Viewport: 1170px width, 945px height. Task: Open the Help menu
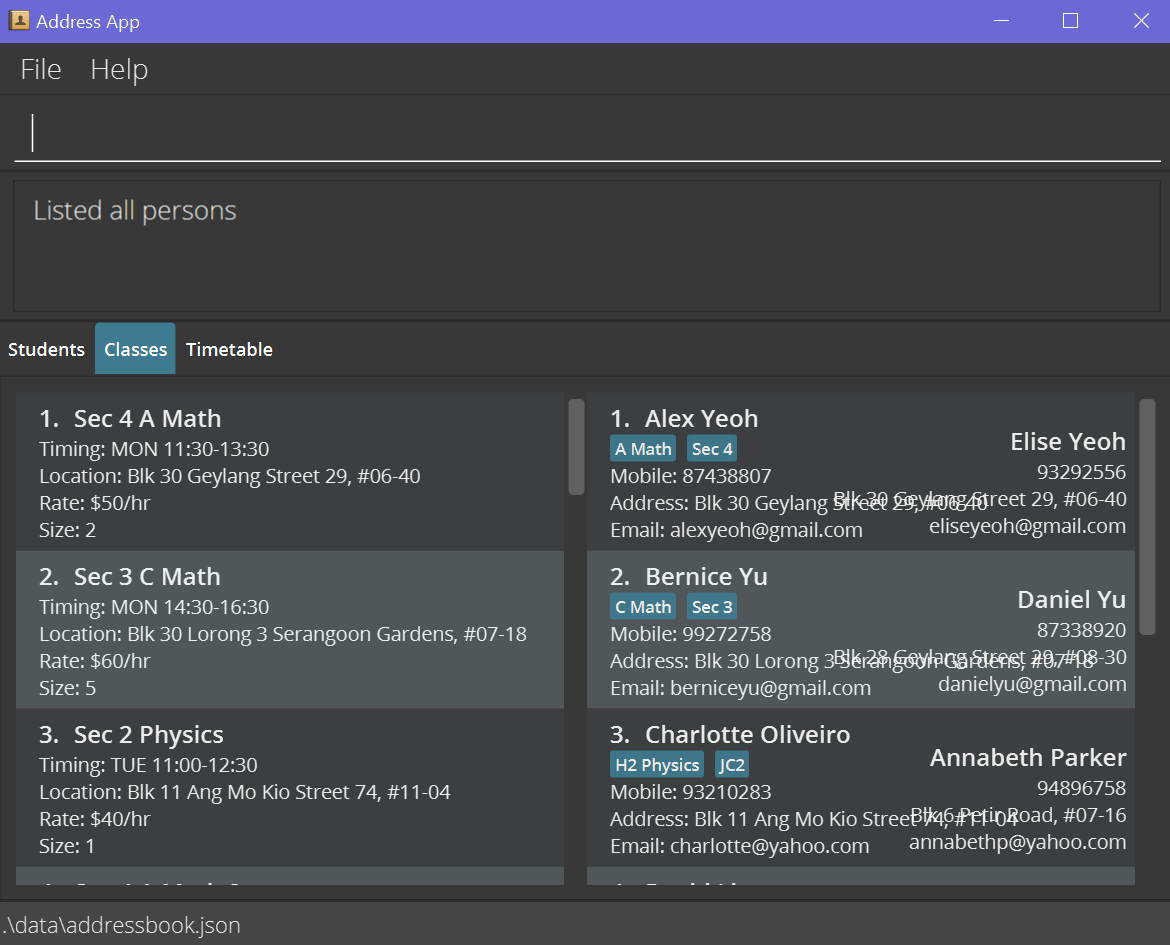119,69
